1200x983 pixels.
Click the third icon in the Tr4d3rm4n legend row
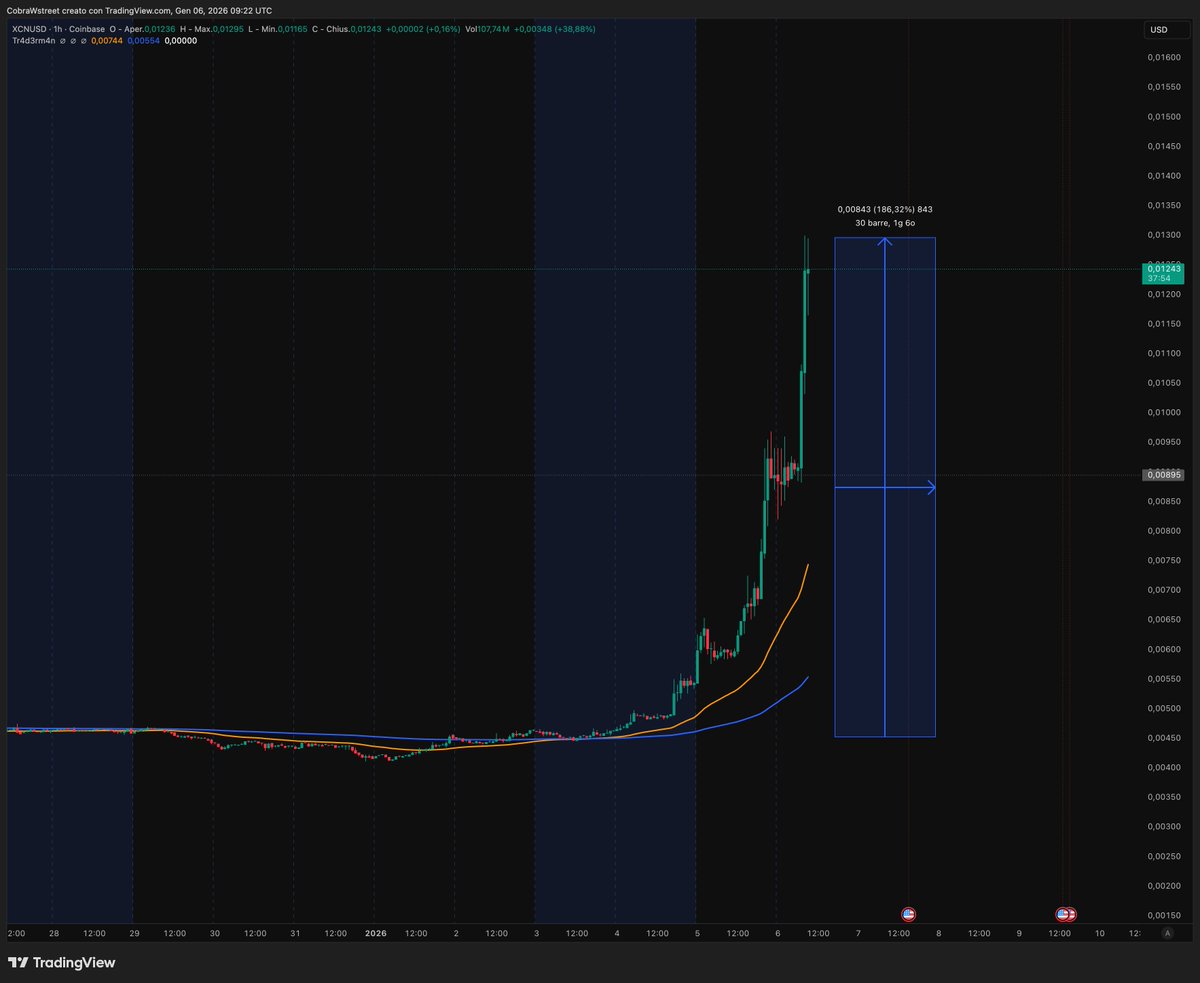[84, 42]
